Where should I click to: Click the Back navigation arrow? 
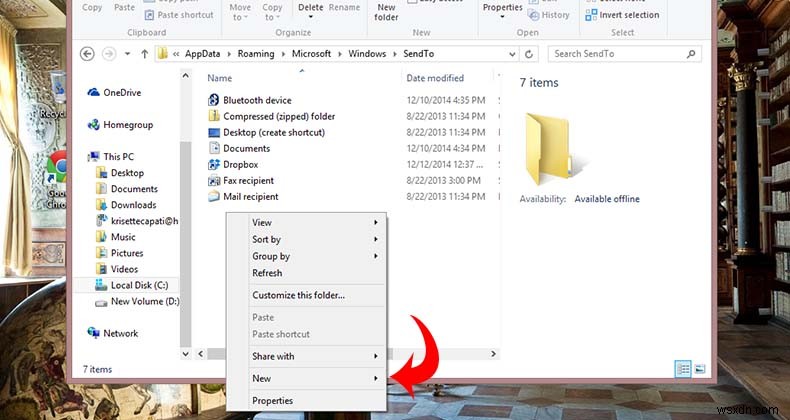click(x=87, y=54)
